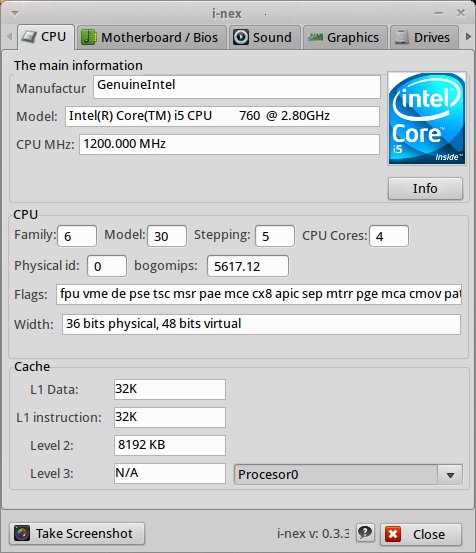Screen dimensions: 476x553
Task: Click the L1 instruction field
Action: click(170, 417)
